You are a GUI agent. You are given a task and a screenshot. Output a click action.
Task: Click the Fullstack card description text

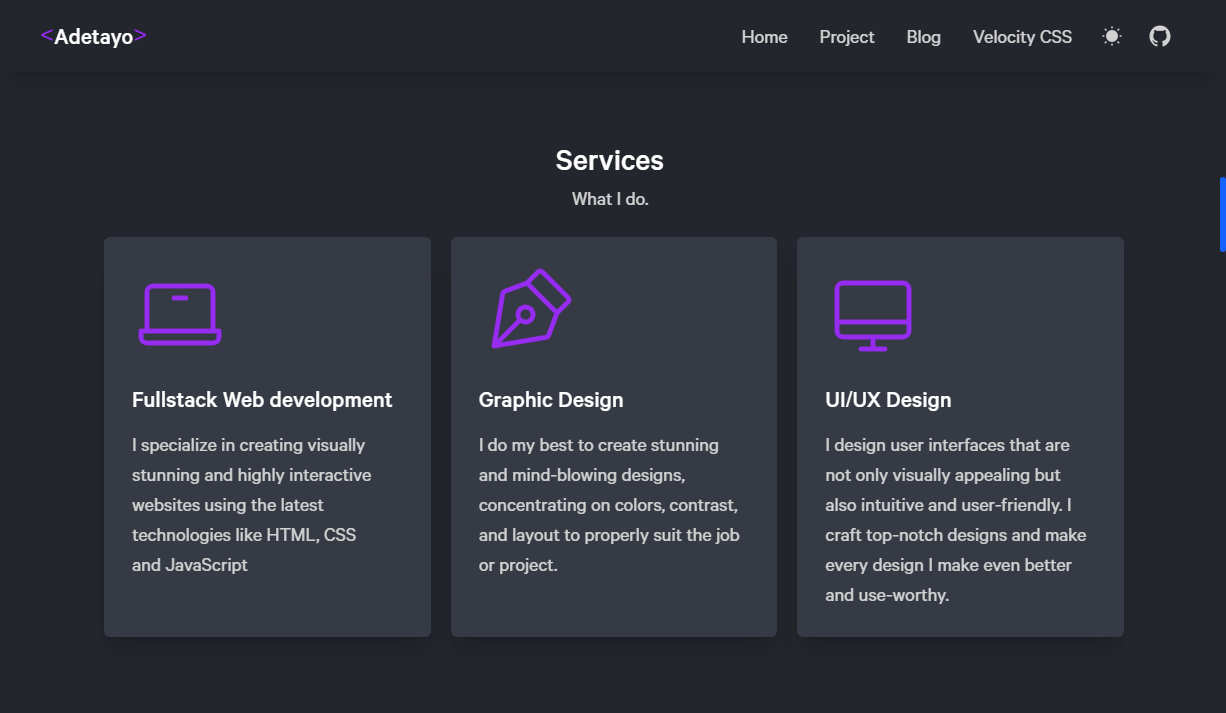(251, 505)
